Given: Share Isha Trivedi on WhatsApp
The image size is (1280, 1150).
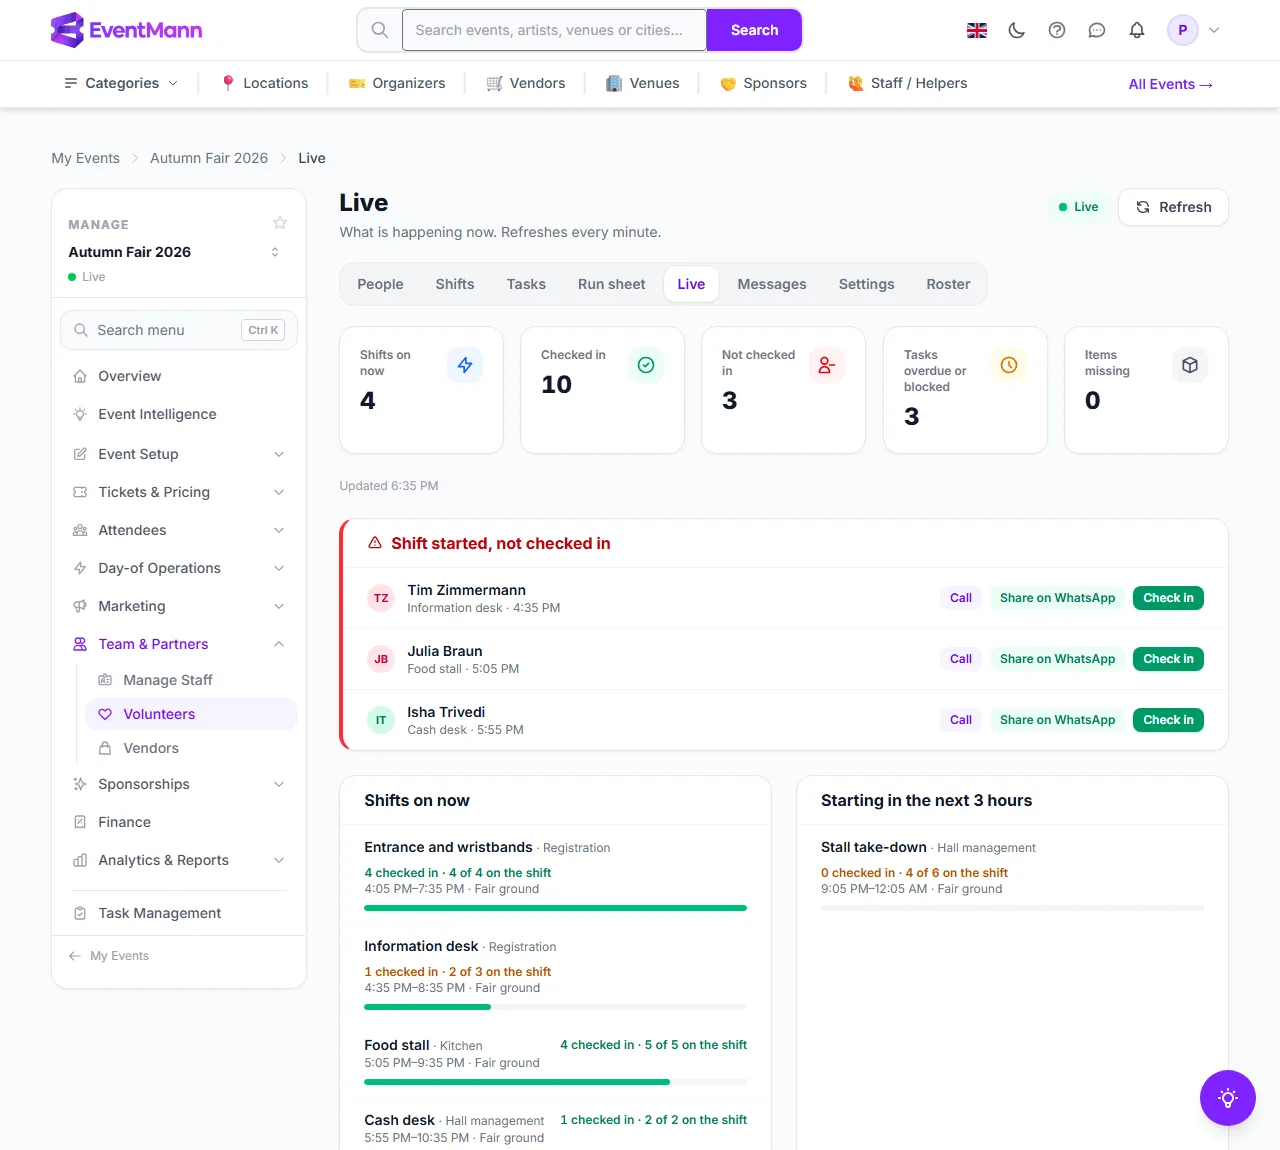Looking at the screenshot, I should 1057,720.
